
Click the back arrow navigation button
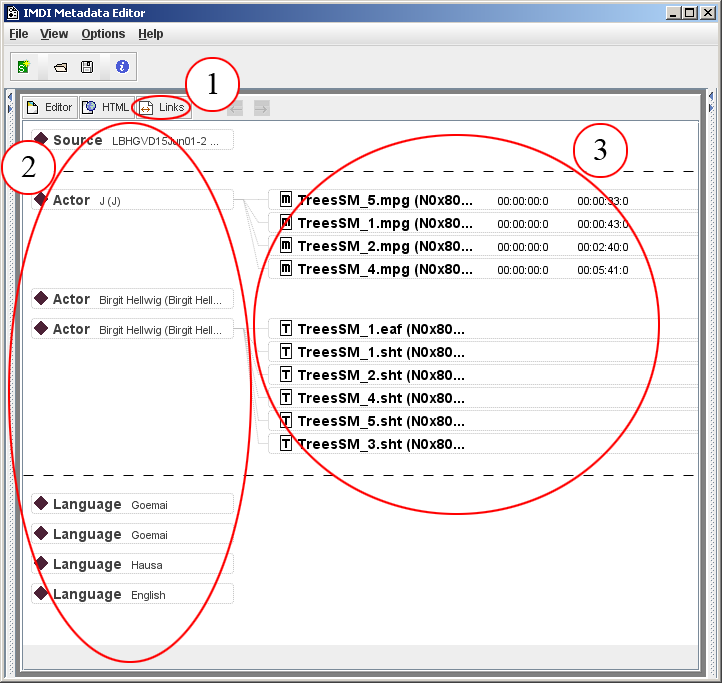(x=235, y=109)
